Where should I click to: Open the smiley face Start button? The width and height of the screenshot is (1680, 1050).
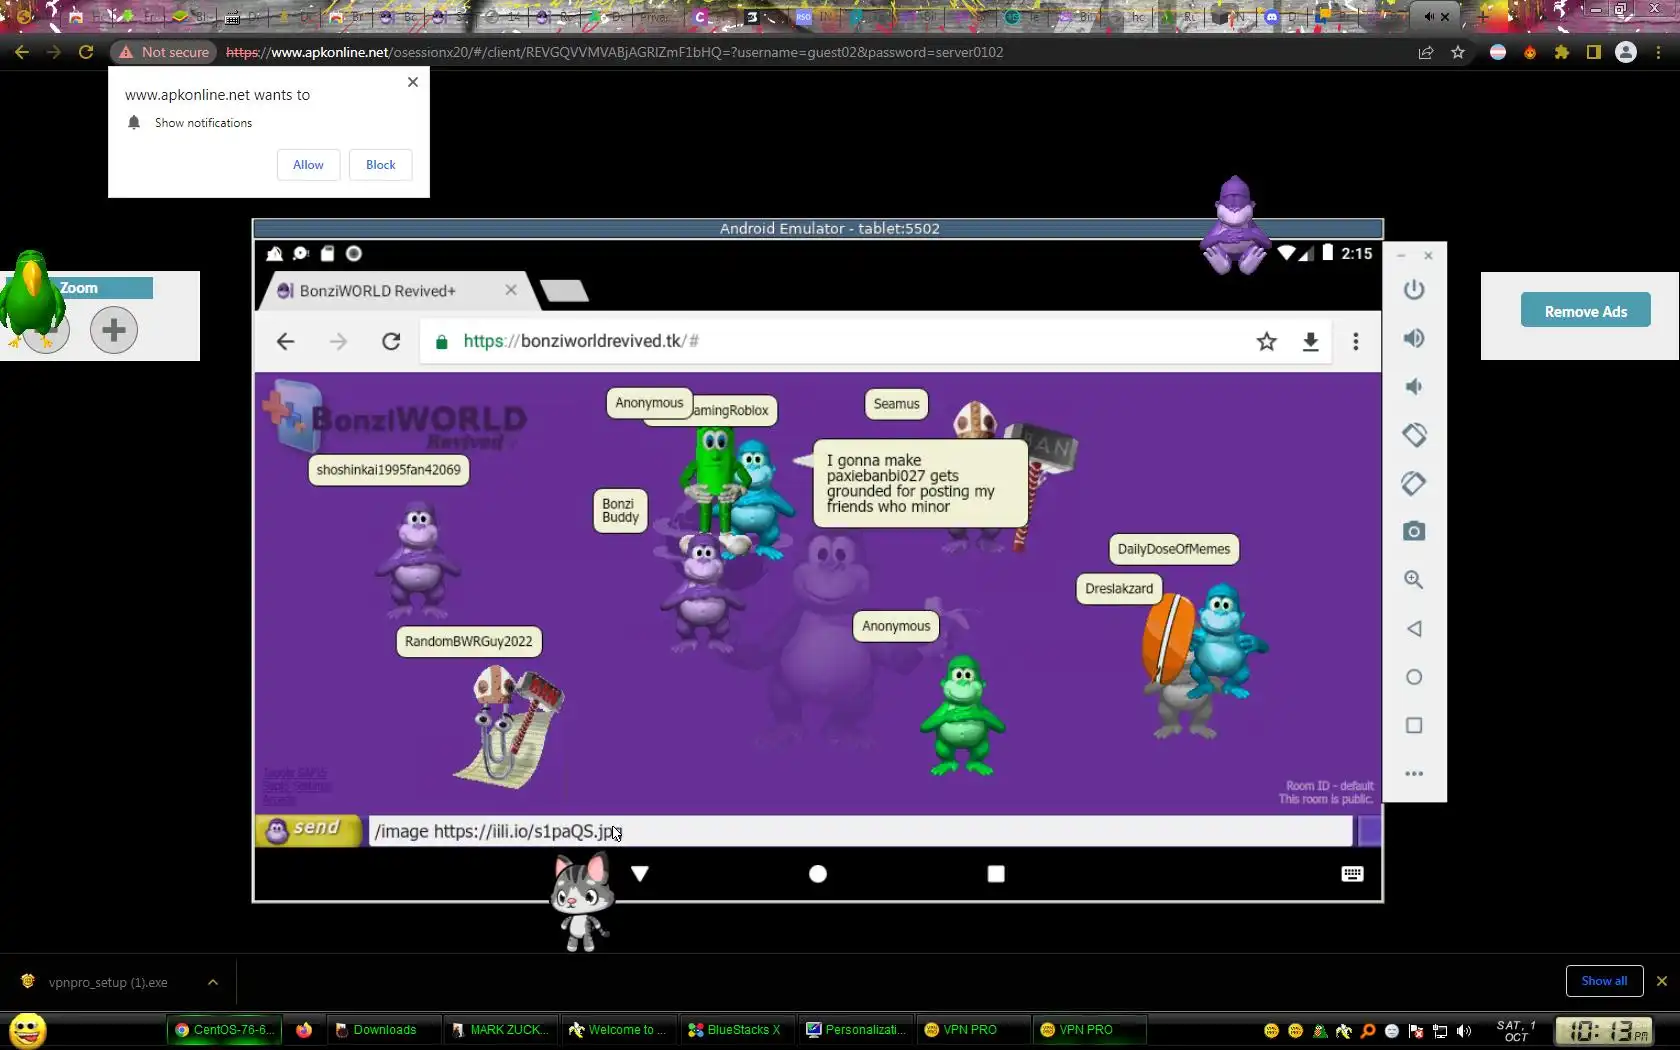point(28,1030)
